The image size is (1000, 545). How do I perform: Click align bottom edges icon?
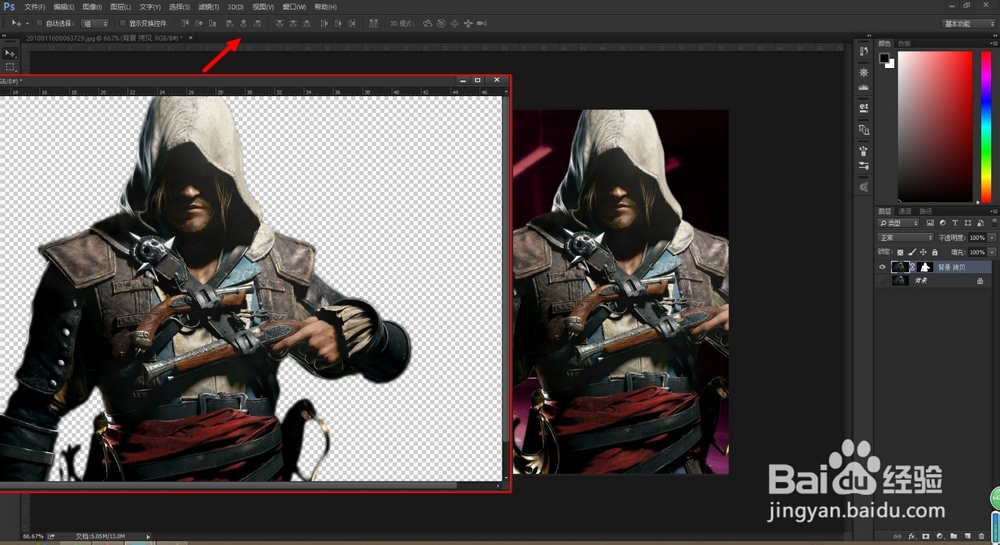tap(212, 23)
